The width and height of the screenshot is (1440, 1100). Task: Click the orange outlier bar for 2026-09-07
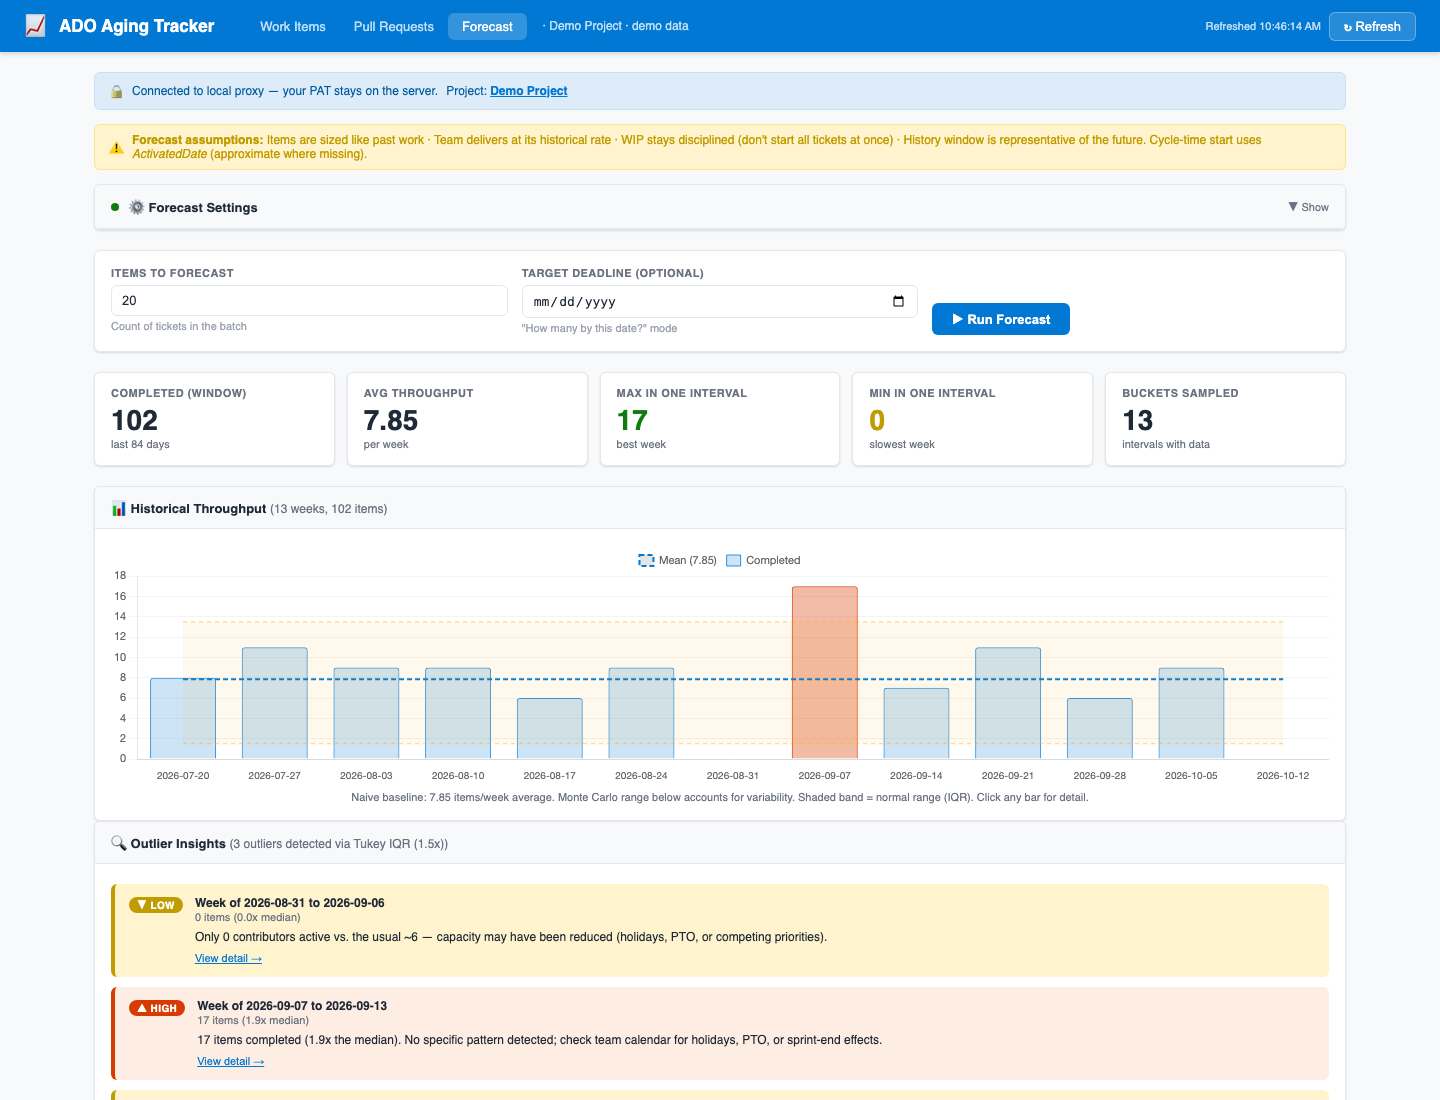(825, 673)
